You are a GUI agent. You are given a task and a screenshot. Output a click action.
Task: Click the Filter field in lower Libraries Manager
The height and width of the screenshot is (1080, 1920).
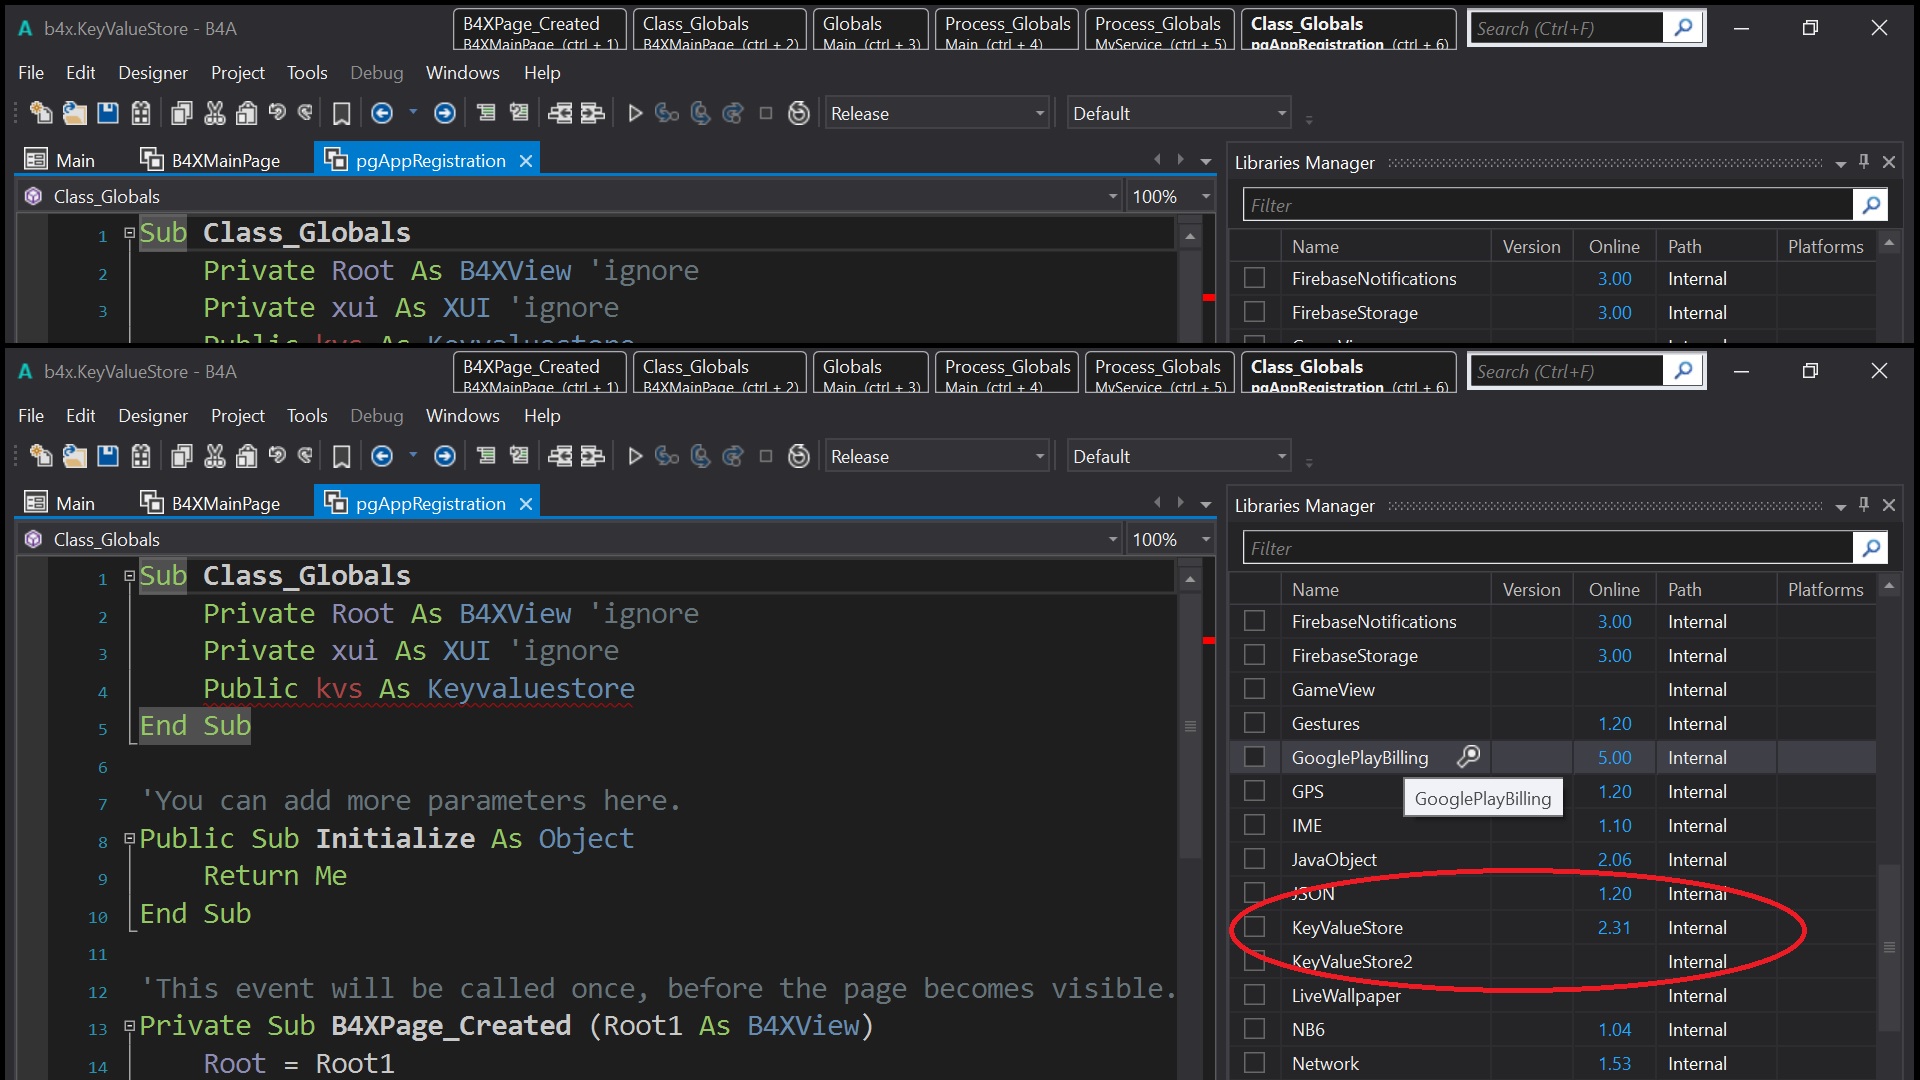pos(1547,548)
